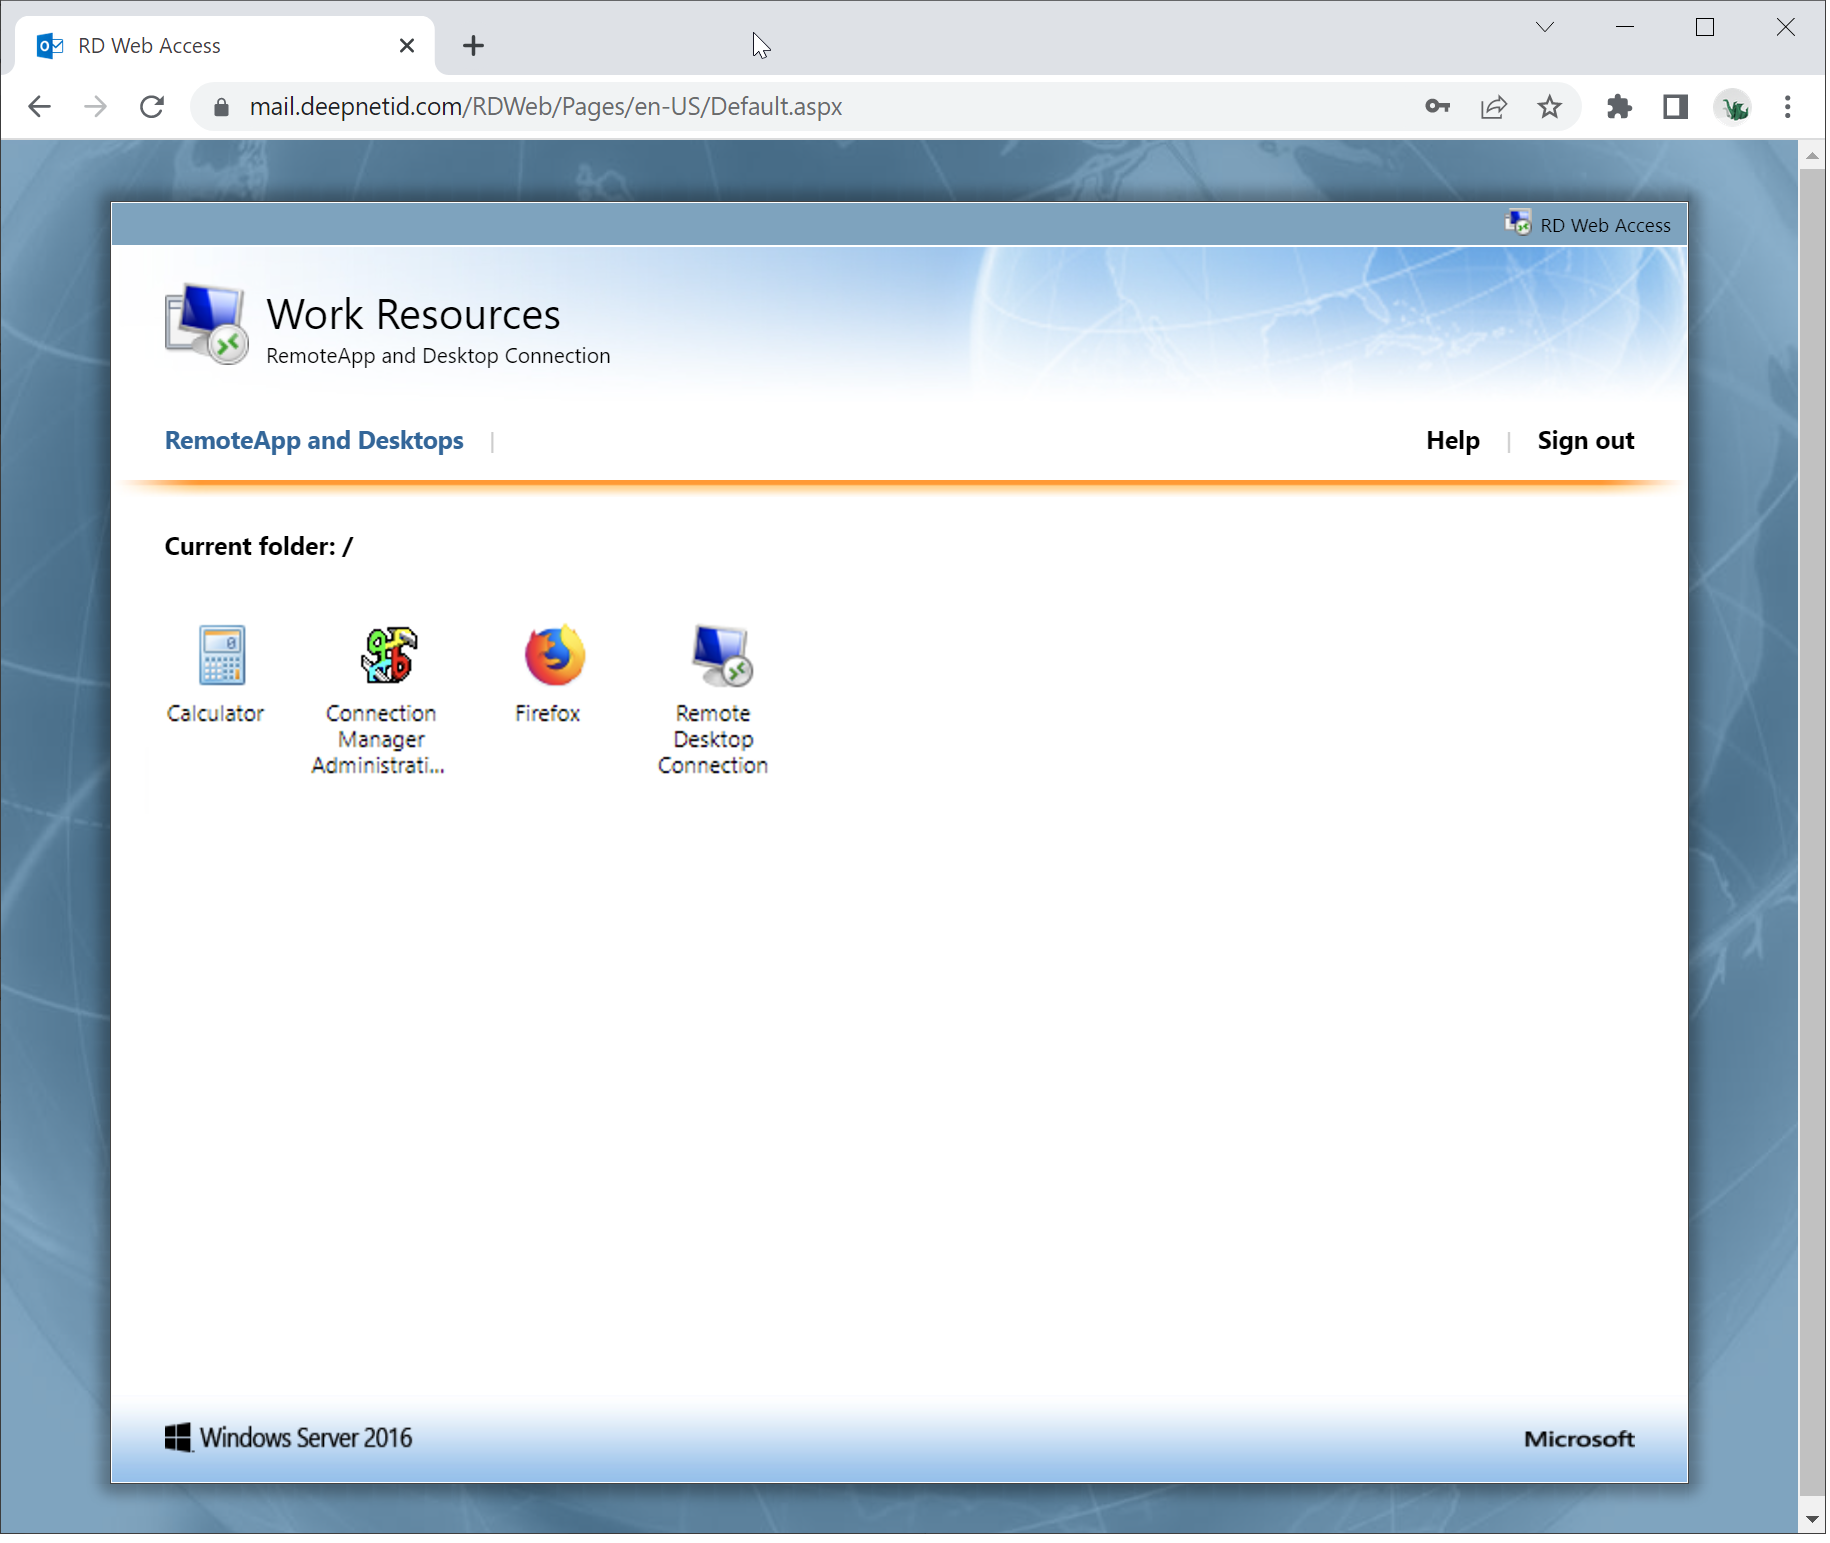Expand the tab search chevron
Viewport: 1830px width, 1543px height.
click(x=1545, y=27)
